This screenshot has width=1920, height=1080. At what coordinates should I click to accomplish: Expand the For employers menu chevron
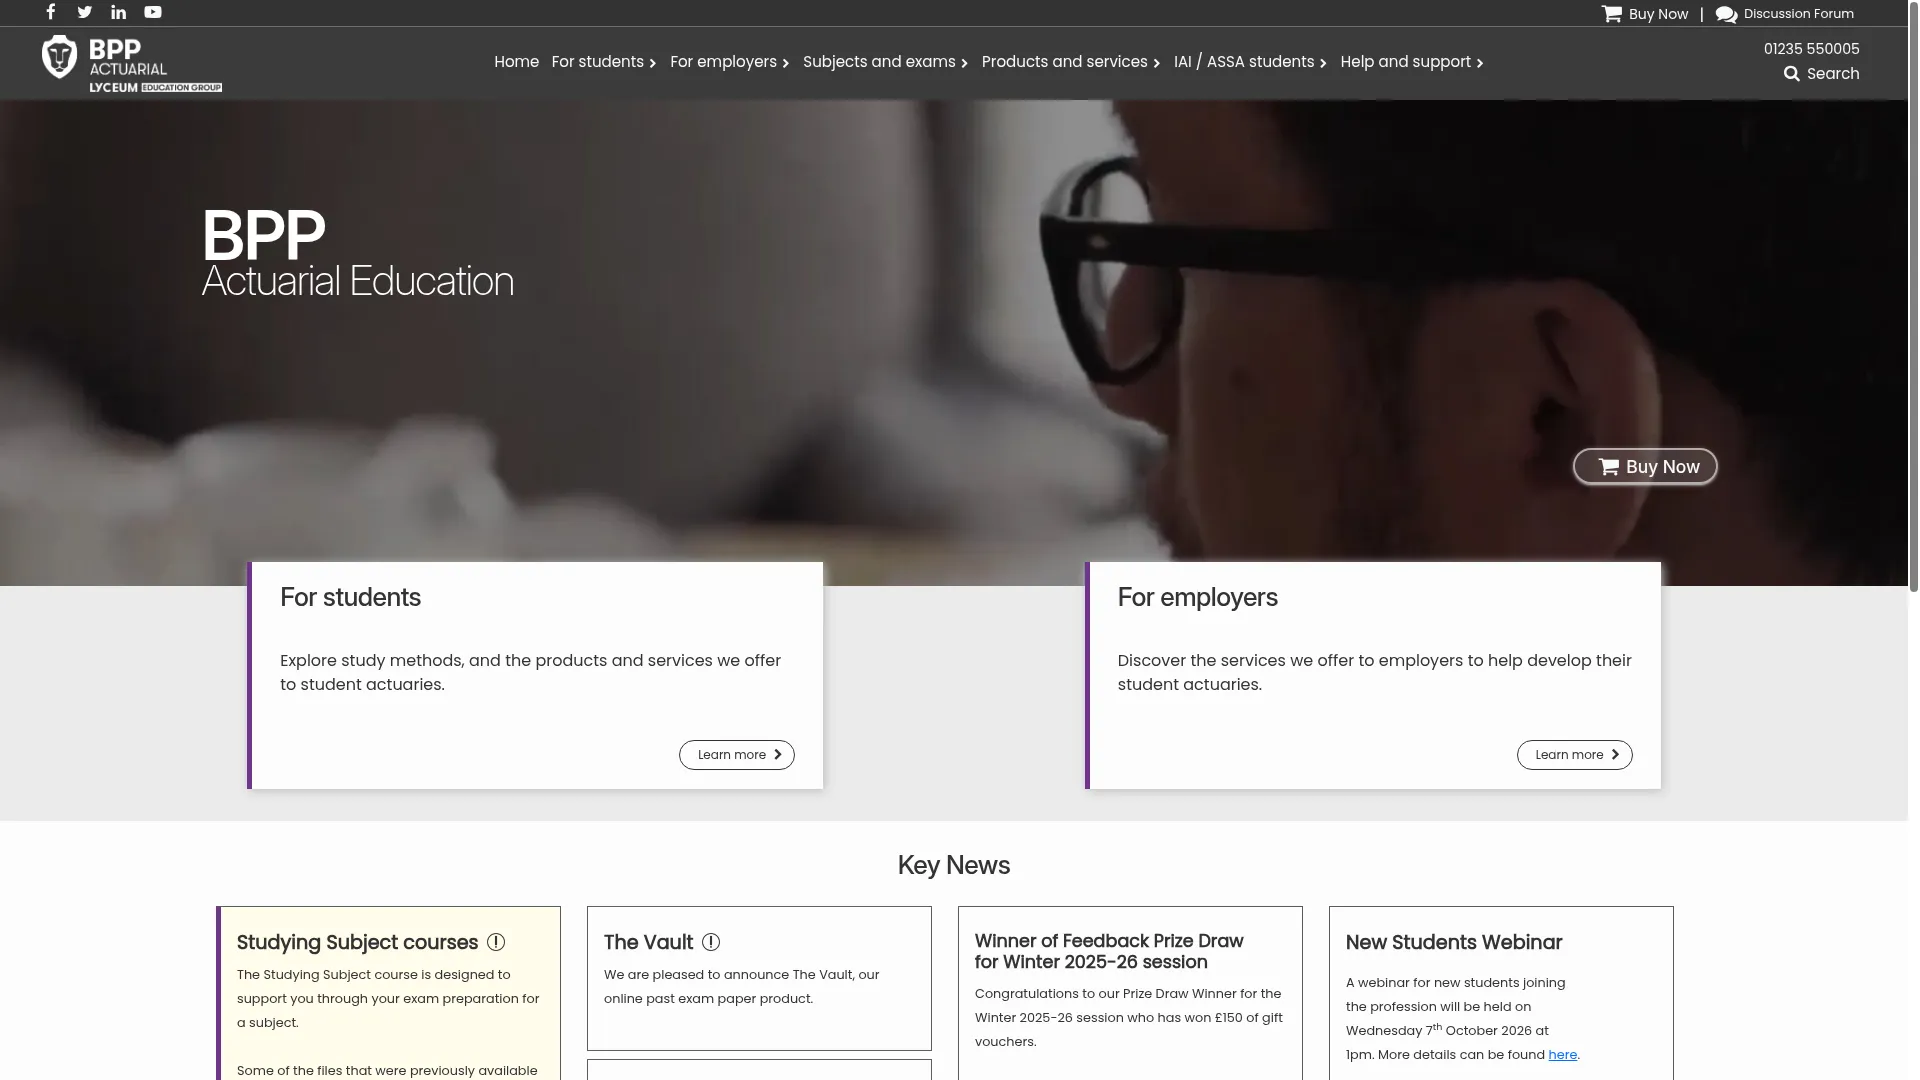[x=786, y=63]
